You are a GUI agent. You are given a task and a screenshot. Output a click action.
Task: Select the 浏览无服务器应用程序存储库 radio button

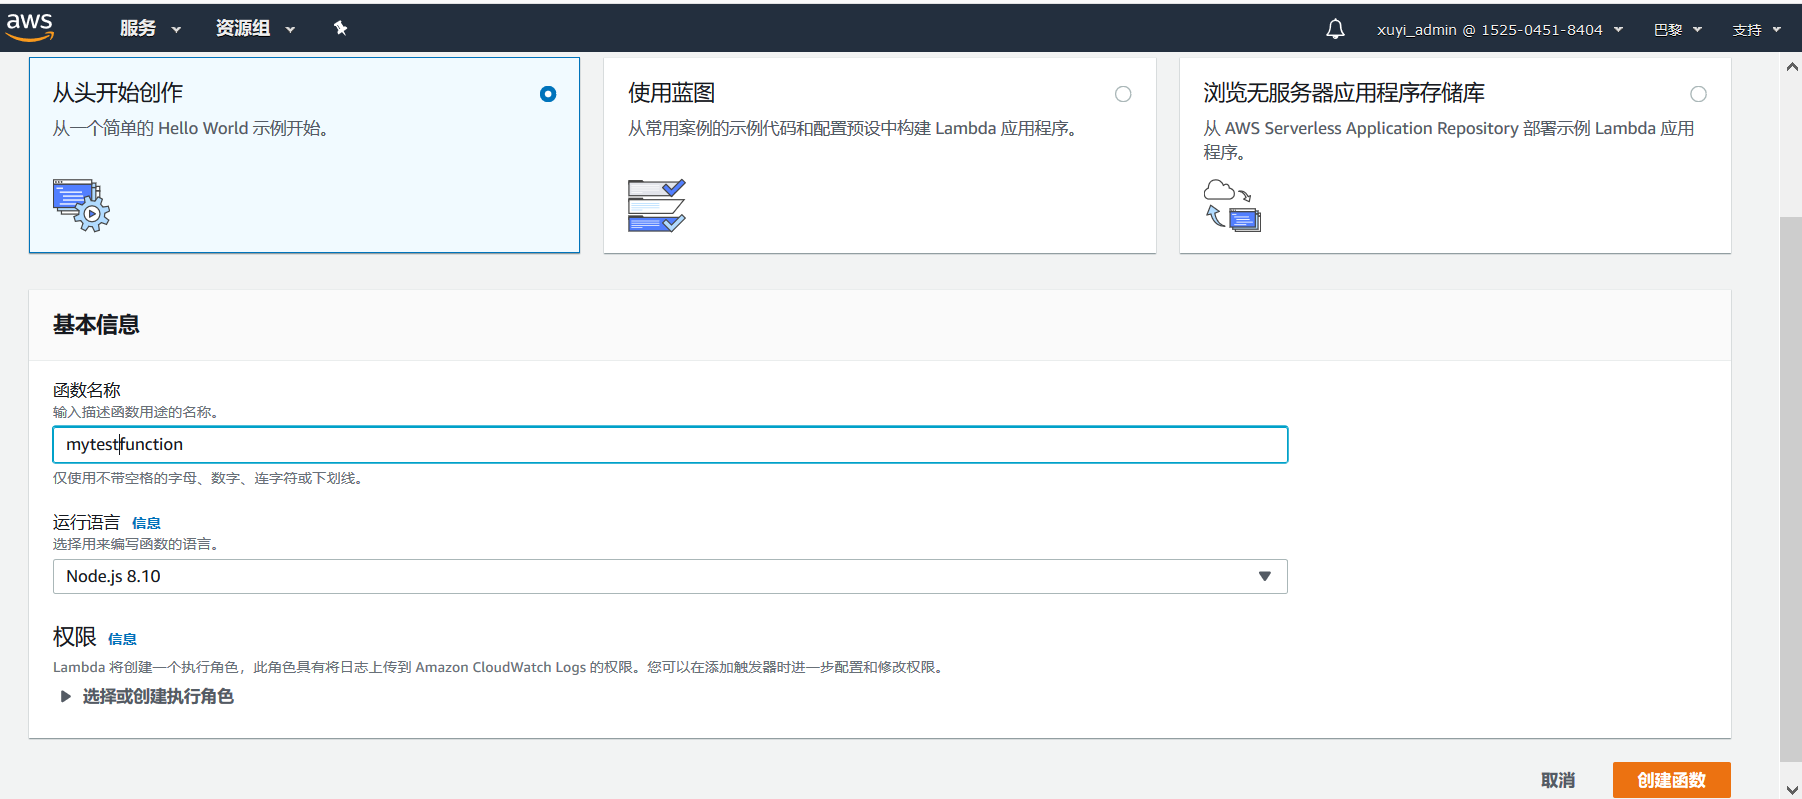pos(1698,94)
